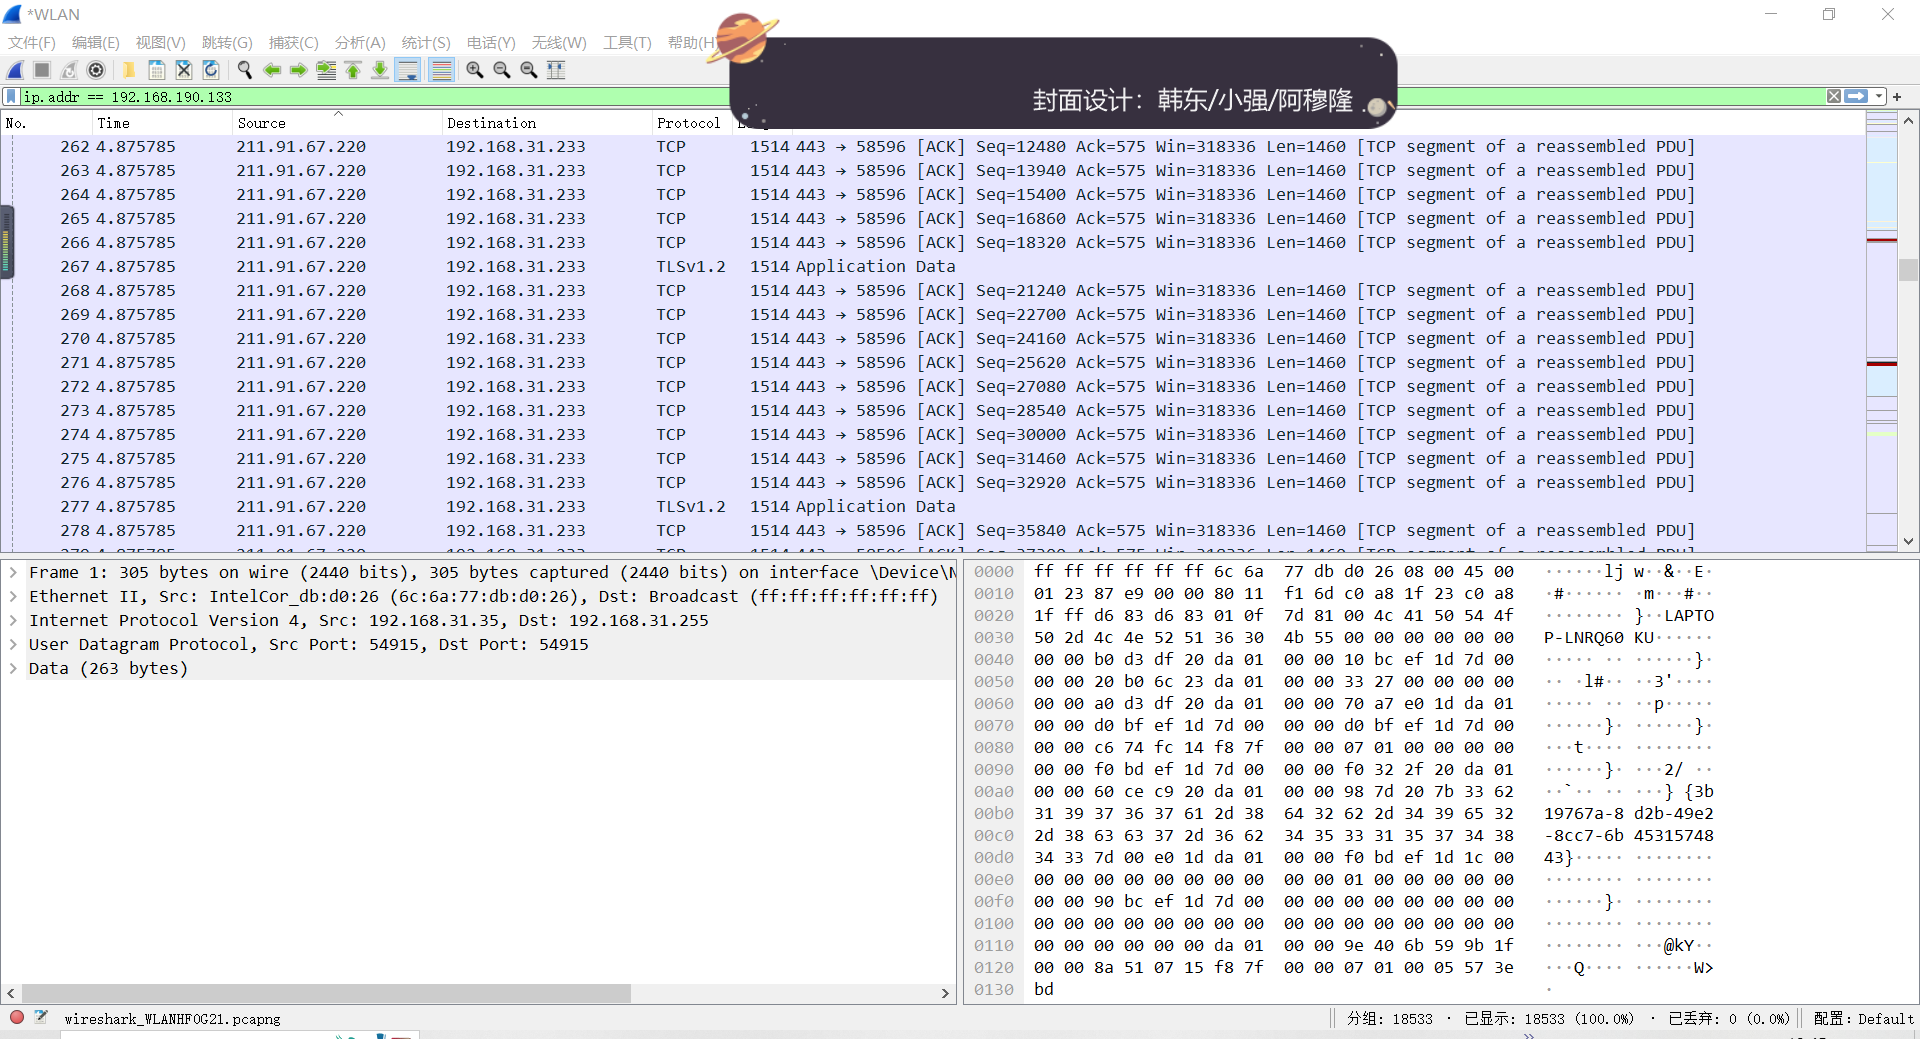This screenshot has height=1039, width=1920.
Task: Go forward to next packet in history
Action: (299, 70)
